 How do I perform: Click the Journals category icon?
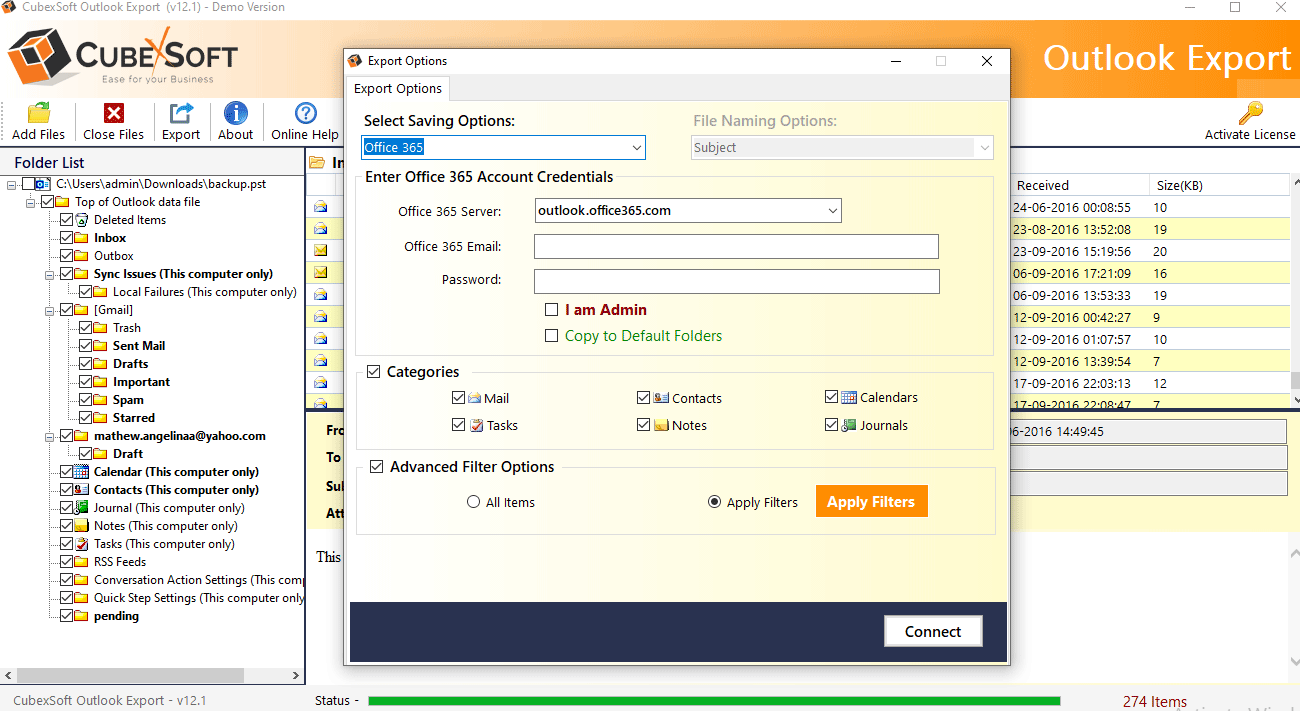pyautogui.click(x=849, y=425)
